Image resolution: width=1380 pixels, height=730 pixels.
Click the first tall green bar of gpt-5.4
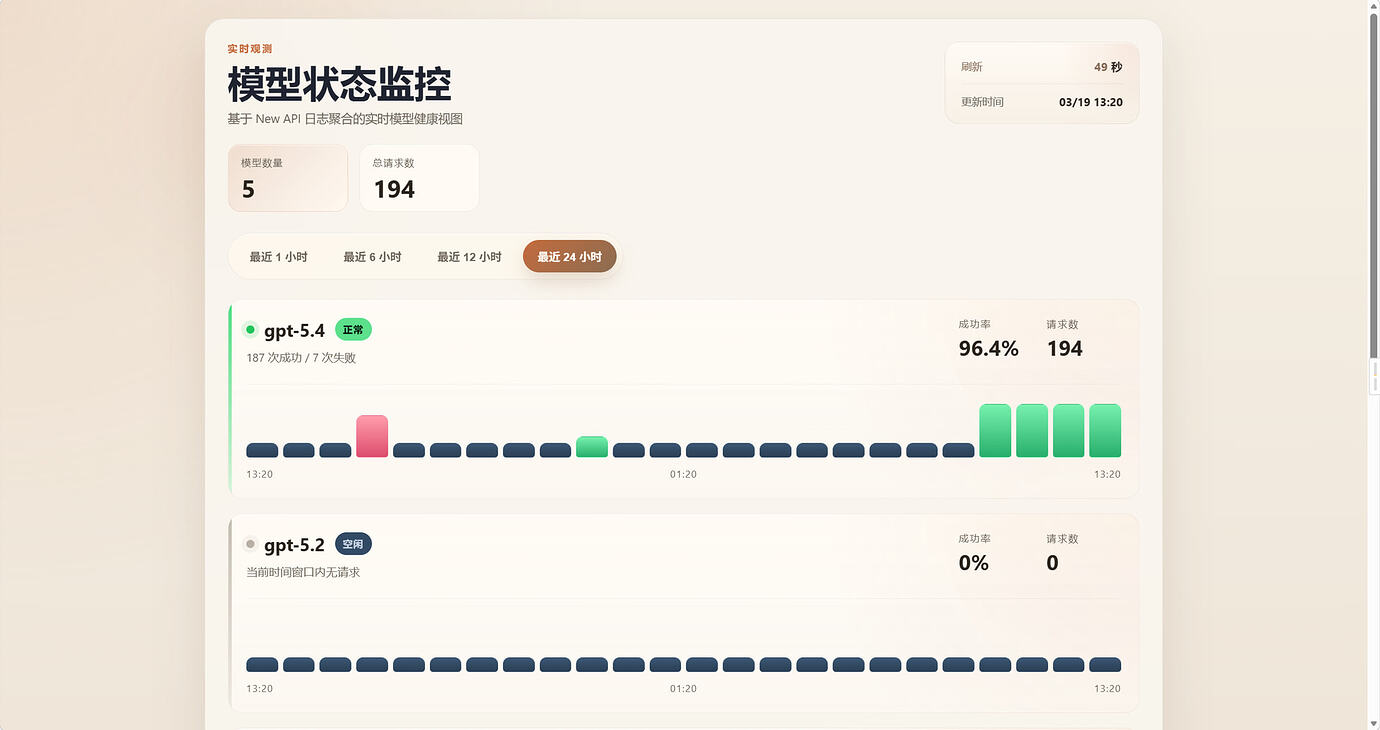pos(995,431)
